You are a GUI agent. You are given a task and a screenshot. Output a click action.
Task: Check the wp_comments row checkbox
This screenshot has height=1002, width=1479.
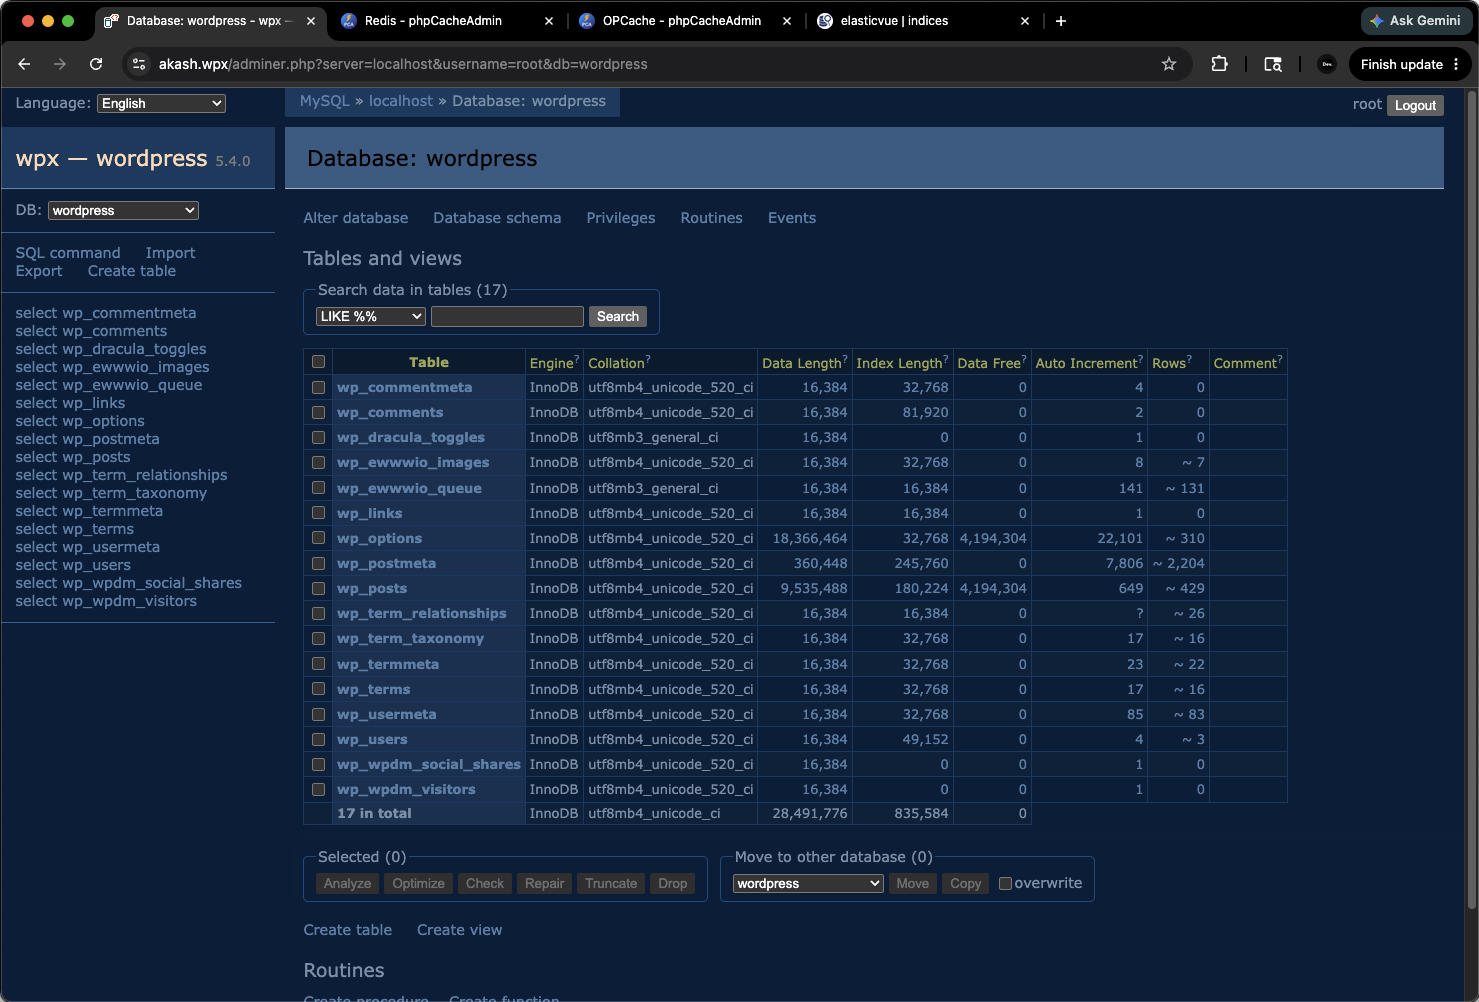[x=318, y=412]
